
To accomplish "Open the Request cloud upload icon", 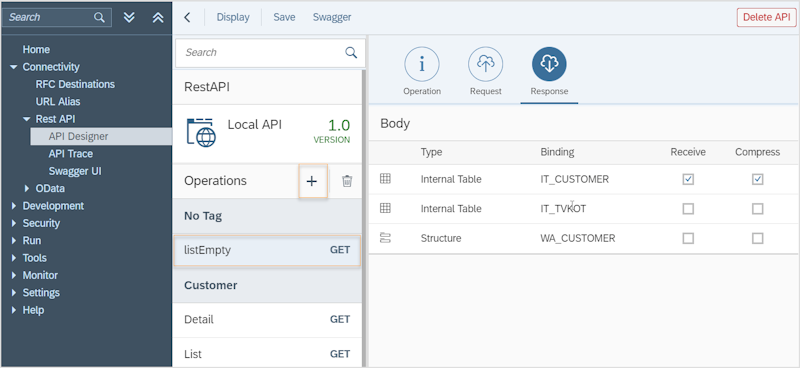I will tap(485, 64).
